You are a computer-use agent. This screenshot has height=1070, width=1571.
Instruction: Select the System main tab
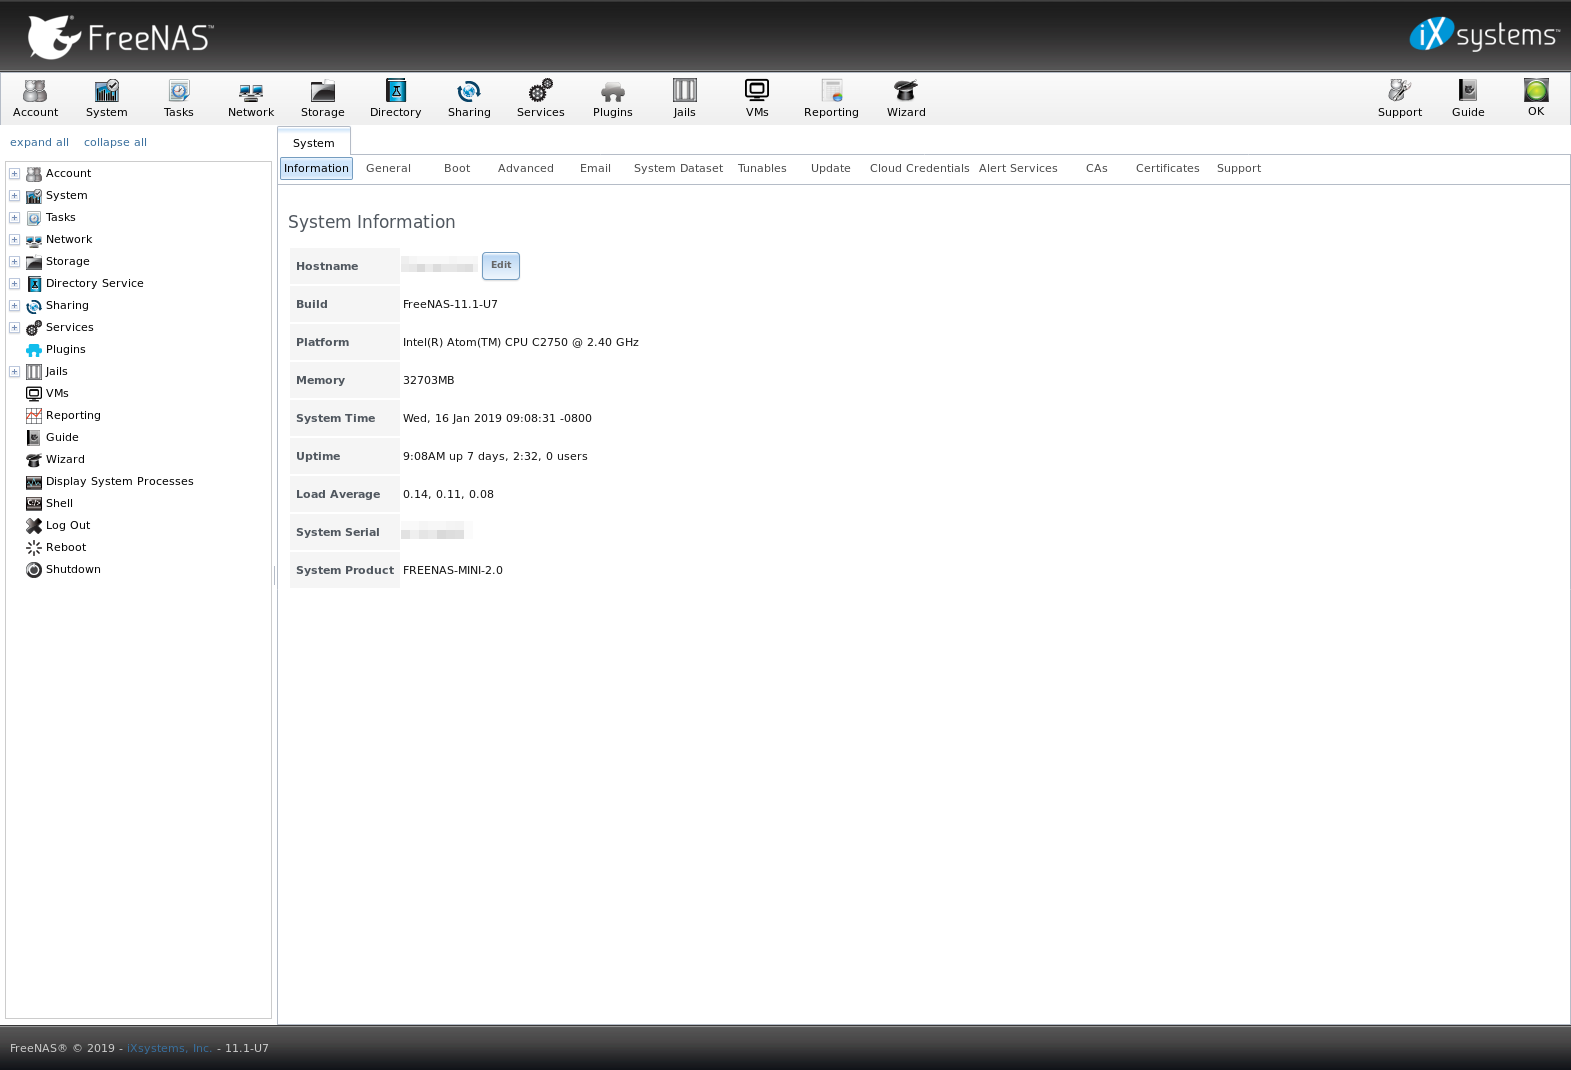click(x=314, y=143)
